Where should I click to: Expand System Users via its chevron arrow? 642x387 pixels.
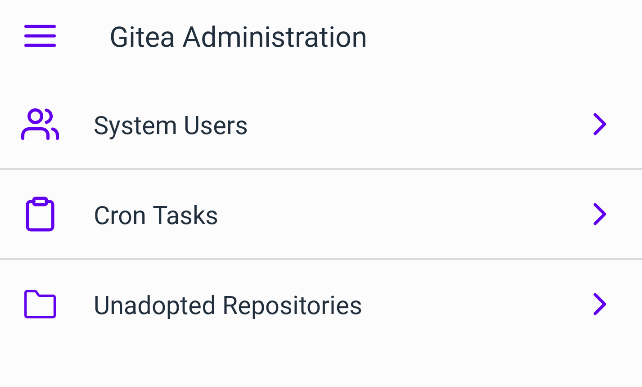point(599,124)
